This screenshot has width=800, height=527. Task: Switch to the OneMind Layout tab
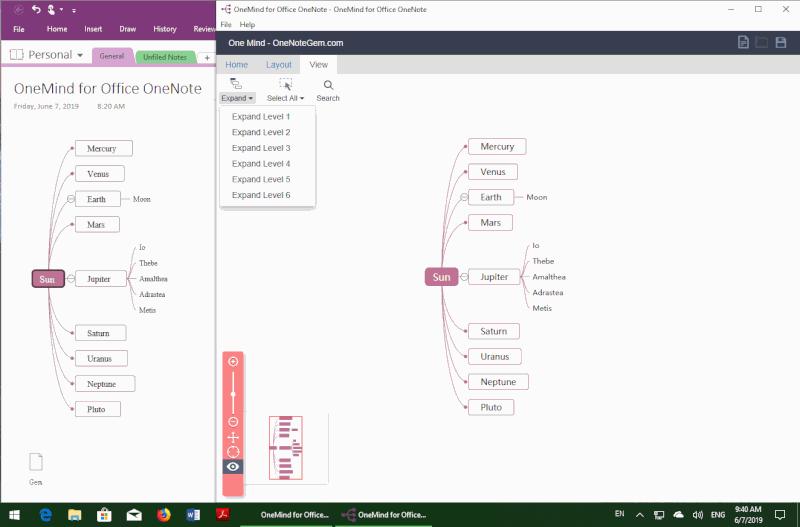point(279,65)
